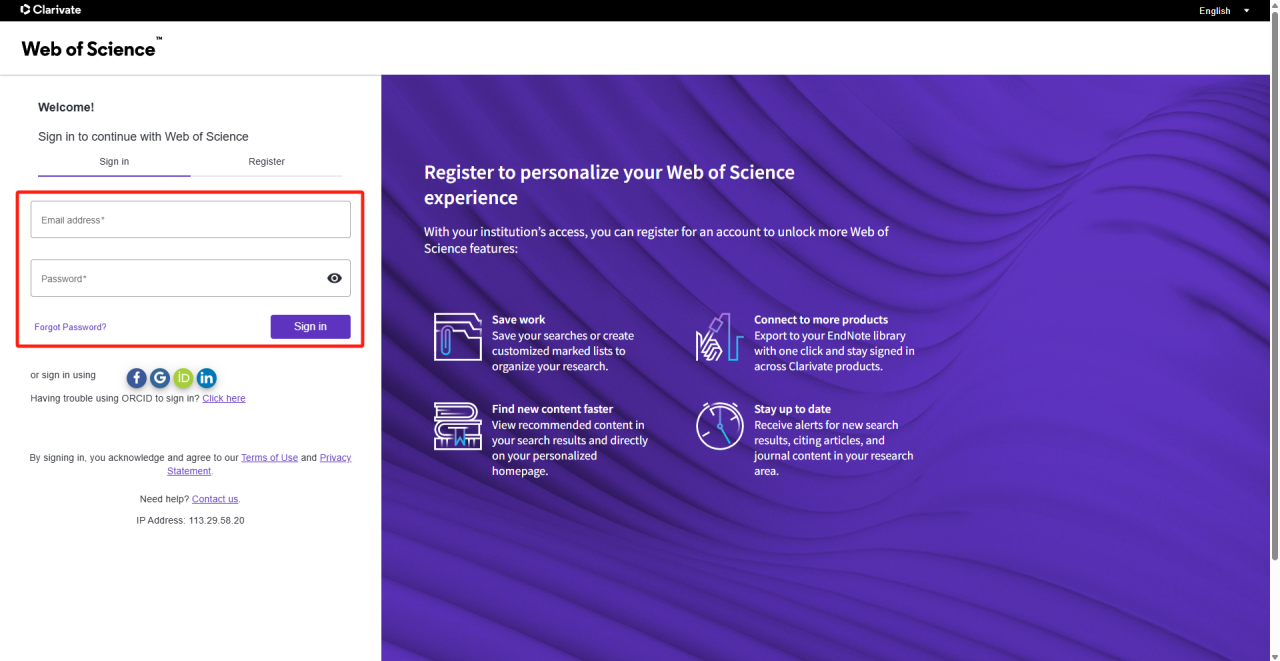Switch to the Register tab

pos(266,161)
